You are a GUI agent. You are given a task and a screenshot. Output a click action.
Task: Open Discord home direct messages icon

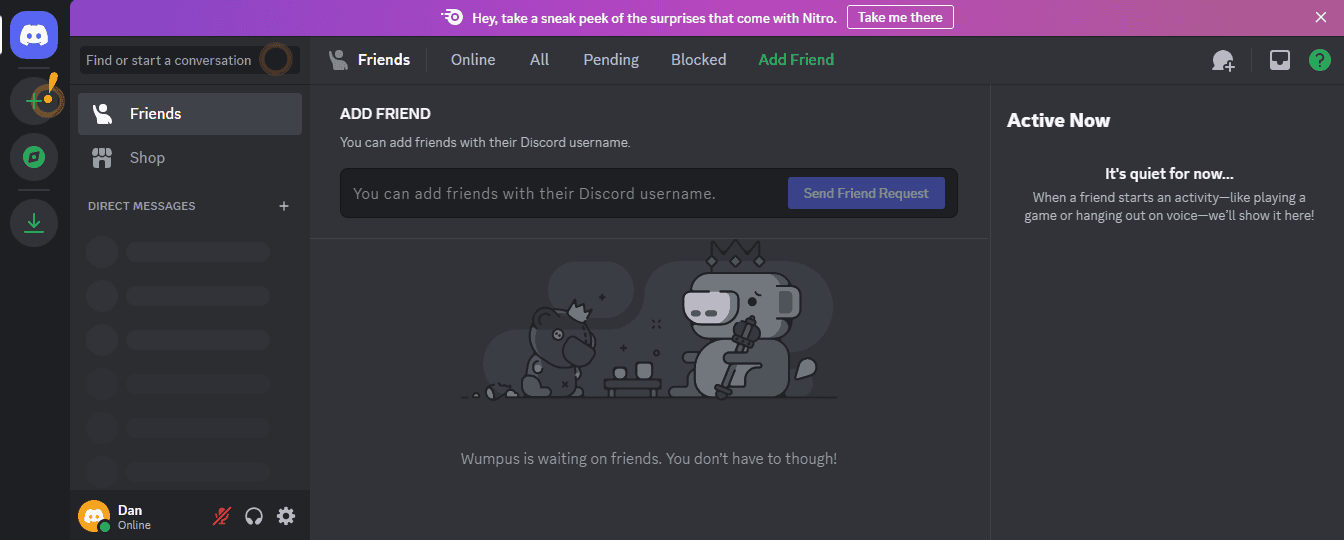pos(34,36)
